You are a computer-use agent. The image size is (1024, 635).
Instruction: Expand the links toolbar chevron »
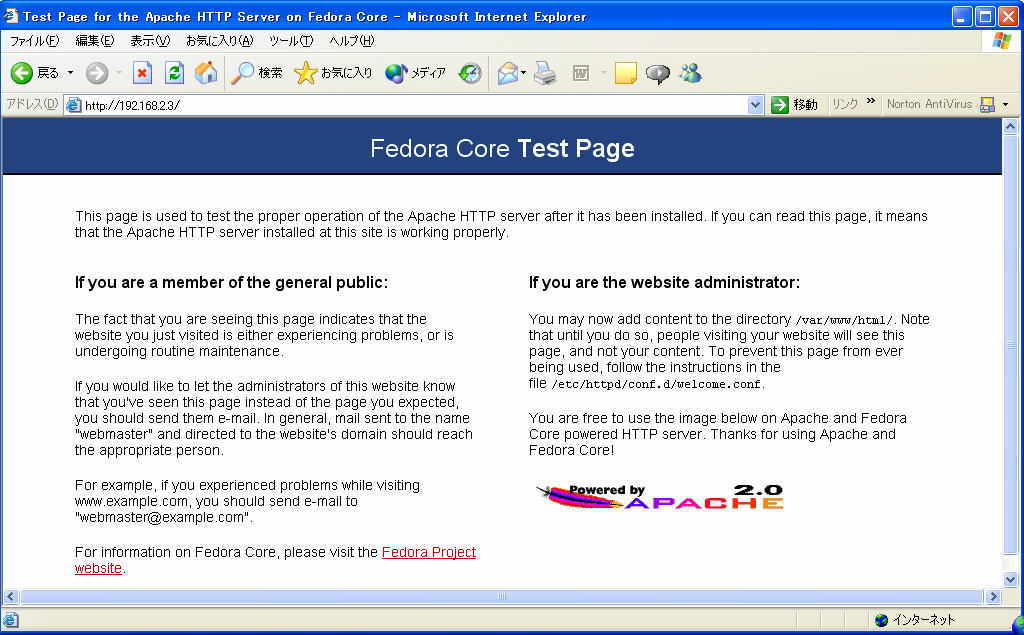tap(871, 101)
